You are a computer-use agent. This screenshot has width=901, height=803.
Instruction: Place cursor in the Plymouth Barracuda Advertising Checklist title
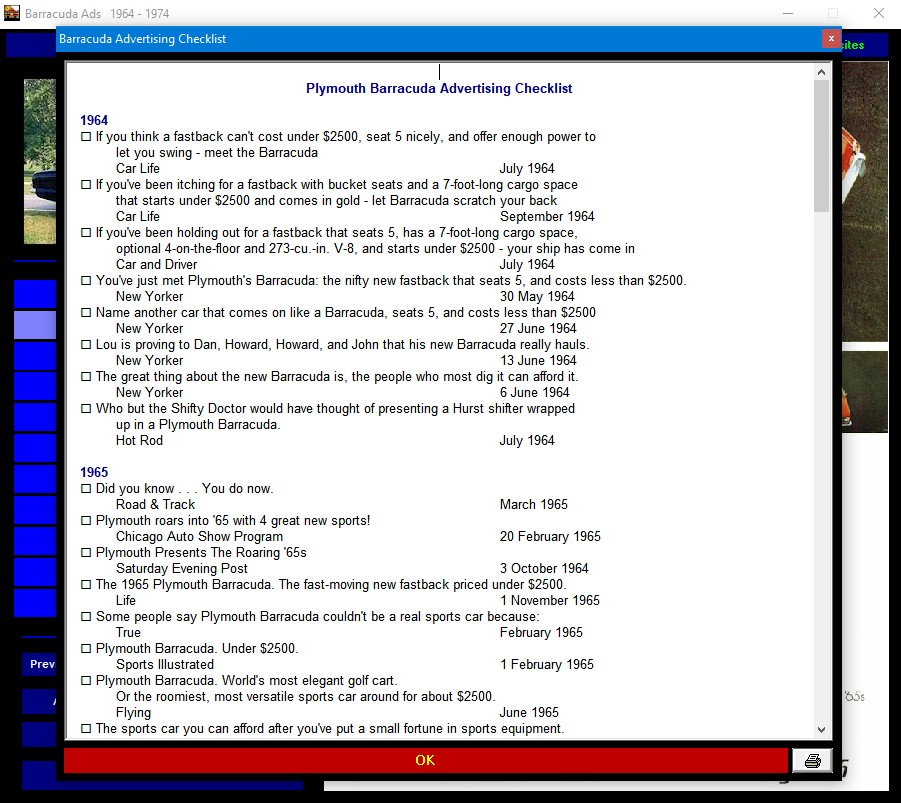coord(439,89)
